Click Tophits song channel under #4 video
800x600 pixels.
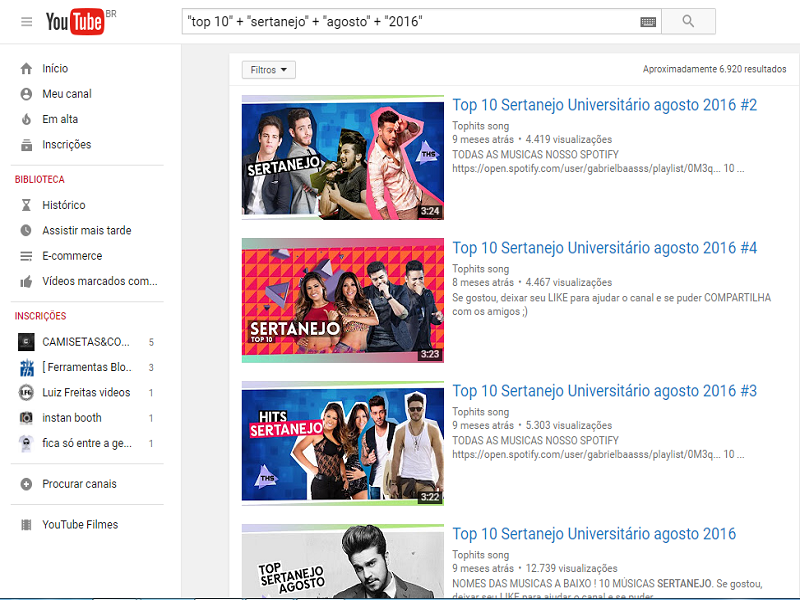coord(481,268)
